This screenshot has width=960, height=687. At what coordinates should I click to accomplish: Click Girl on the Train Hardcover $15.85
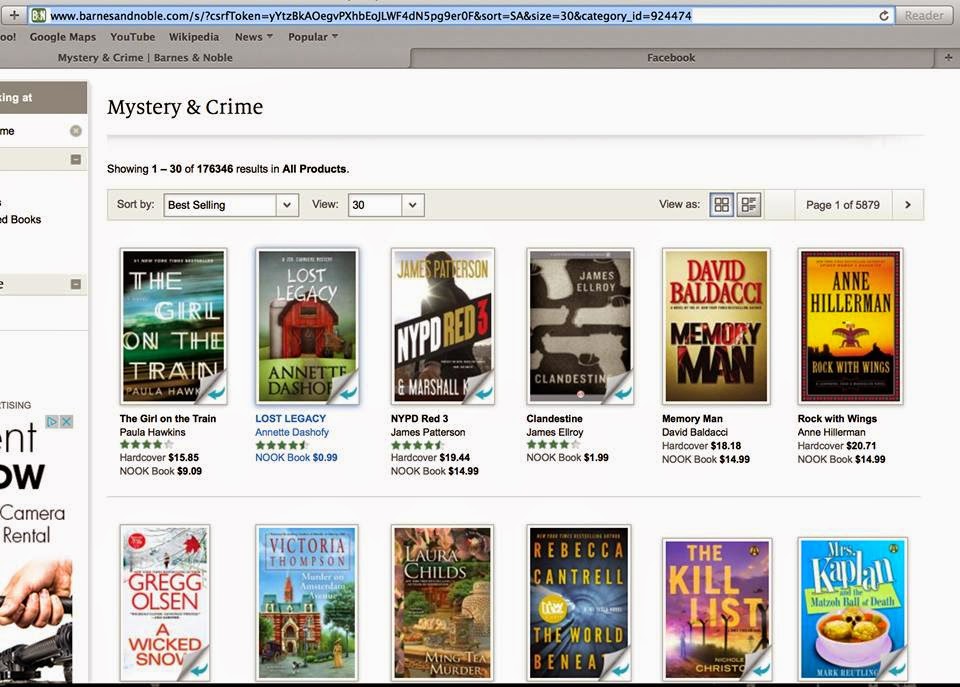[x=159, y=457]
